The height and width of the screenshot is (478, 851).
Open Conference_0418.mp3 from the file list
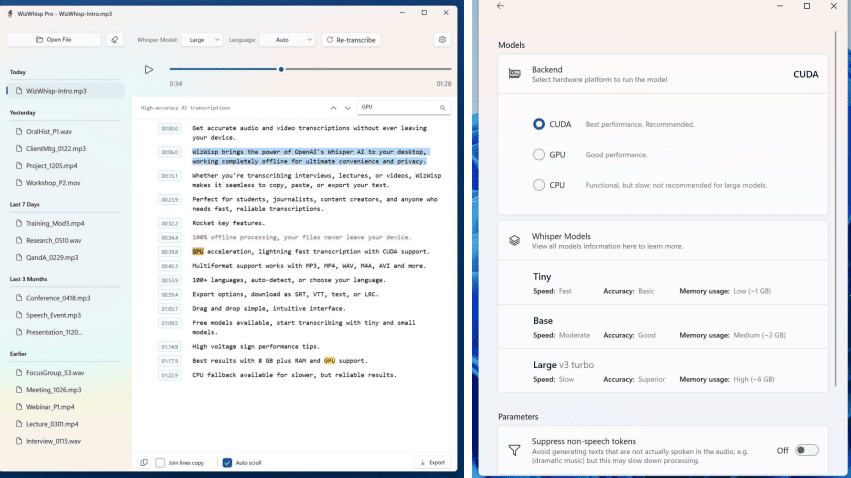(x=57, y=298)
